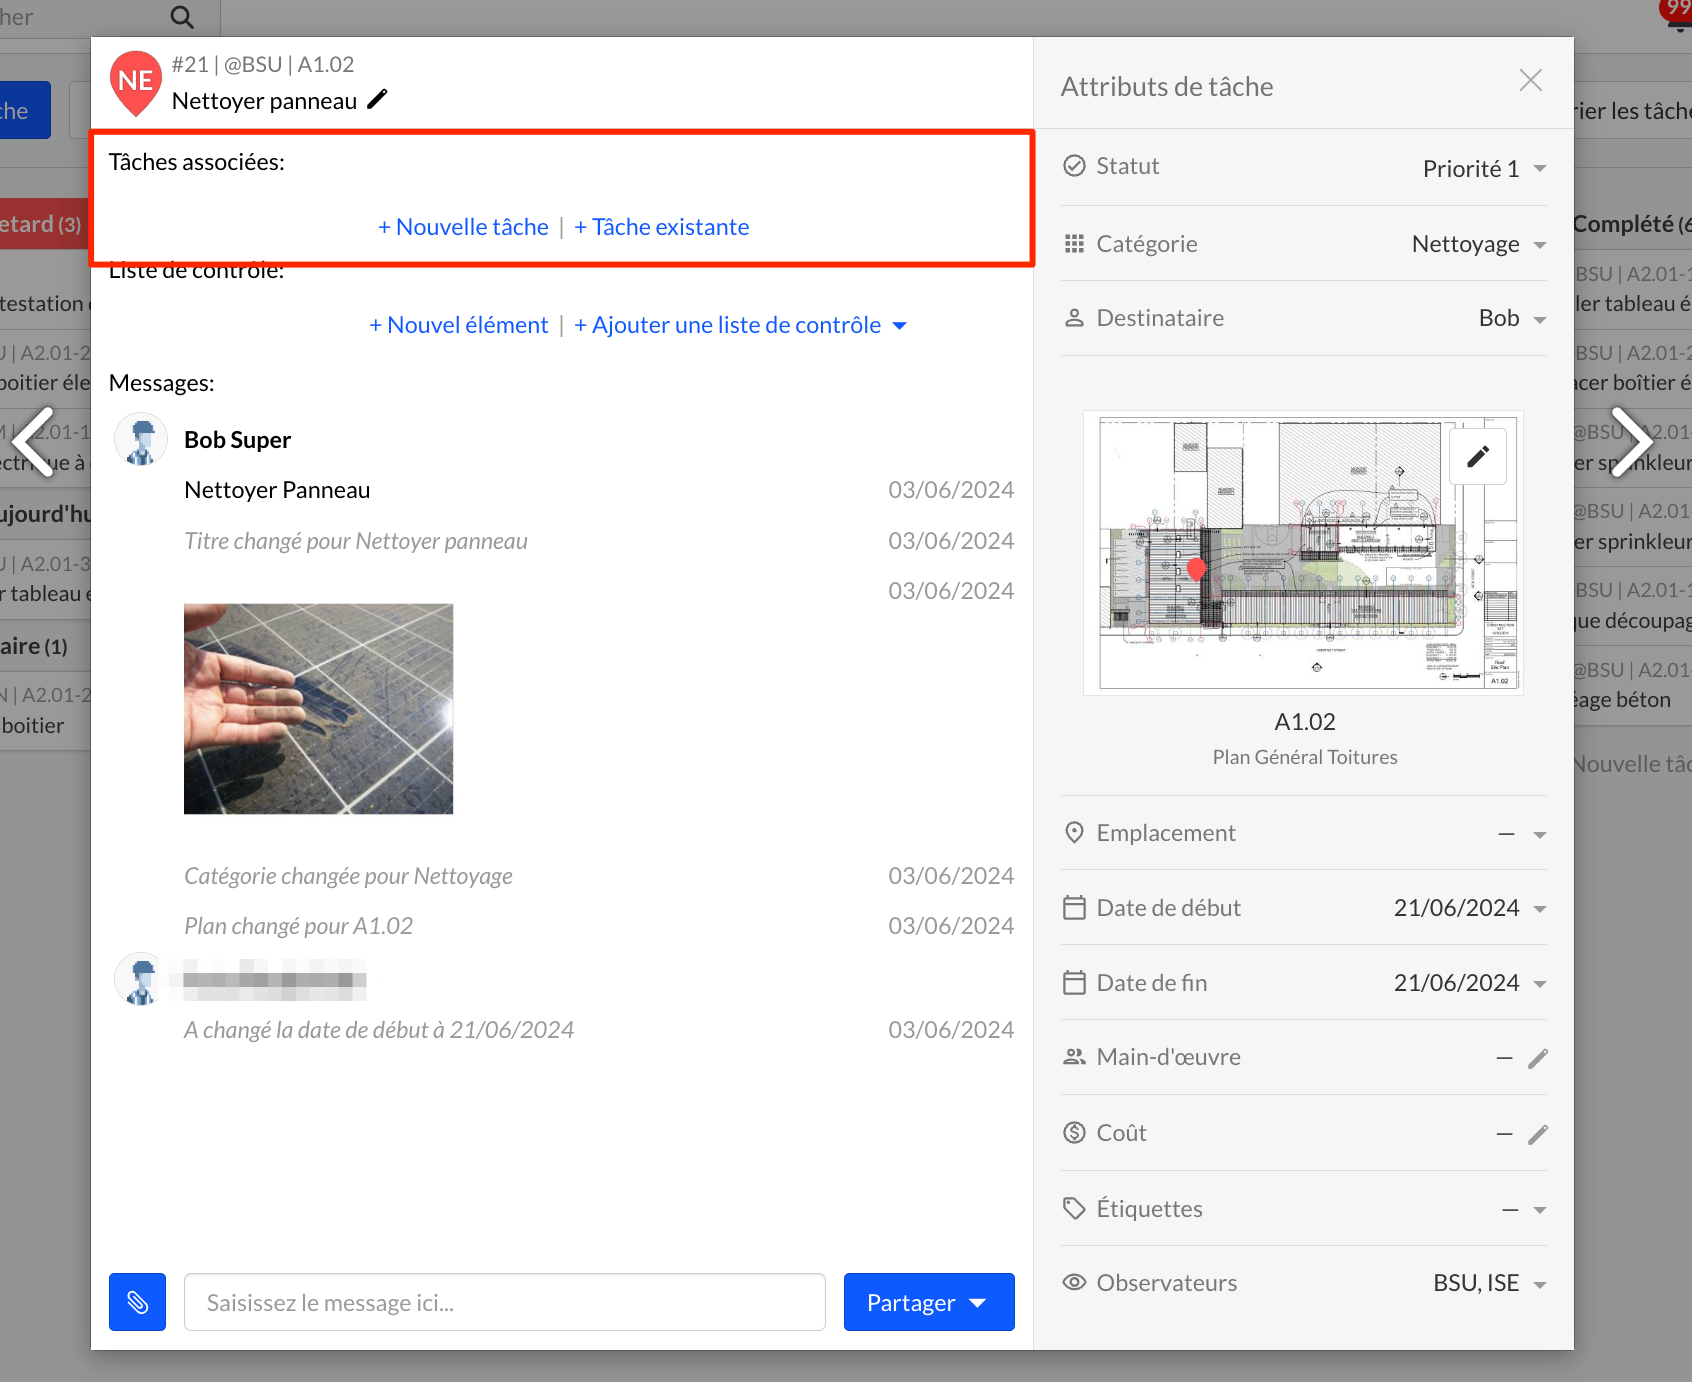The width and height of the screenshot is (1692, 1382).
Task: Click + Nouvelle tâche link
Action: coord(463,227)
